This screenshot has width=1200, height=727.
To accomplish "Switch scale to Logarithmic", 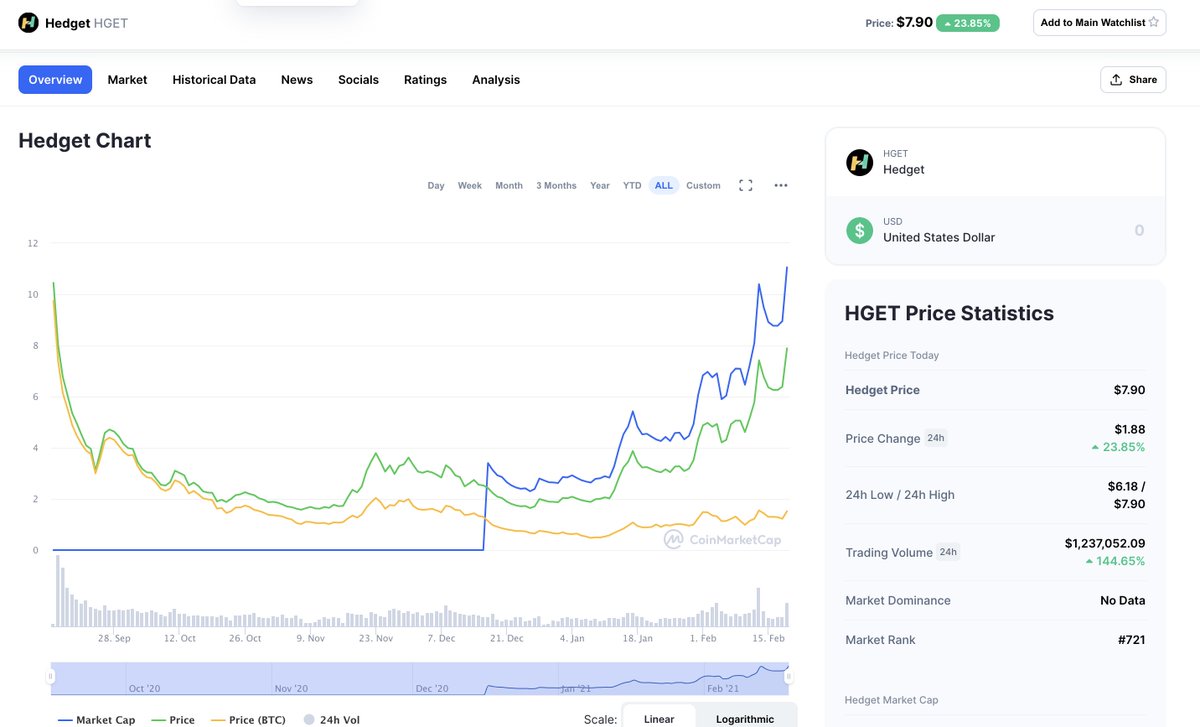I will (745, 718).
